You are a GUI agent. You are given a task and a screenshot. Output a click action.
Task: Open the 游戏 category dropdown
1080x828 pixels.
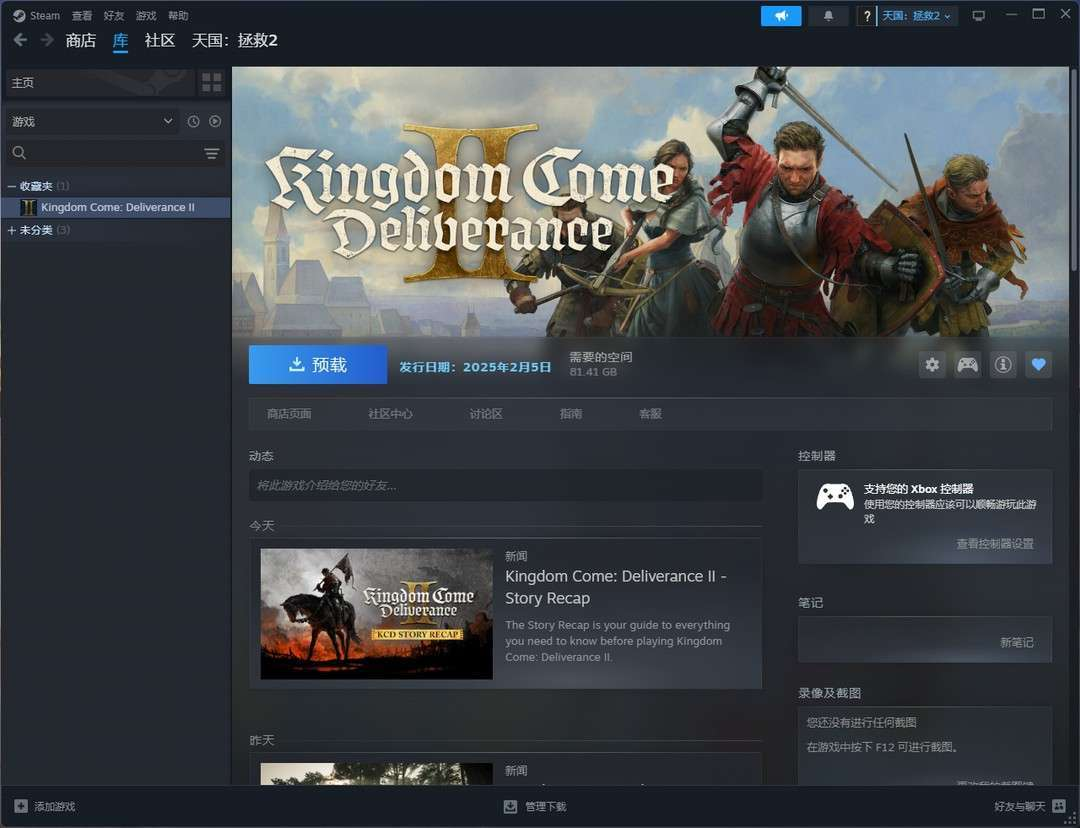point(92,121)
